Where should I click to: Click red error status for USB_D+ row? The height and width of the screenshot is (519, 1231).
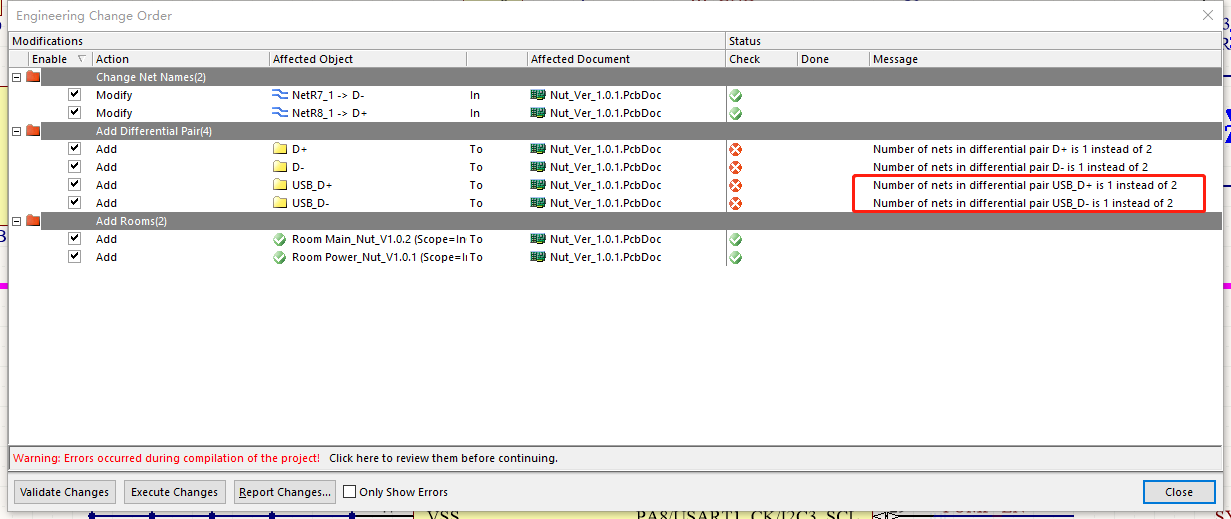[x=735, y=185]
